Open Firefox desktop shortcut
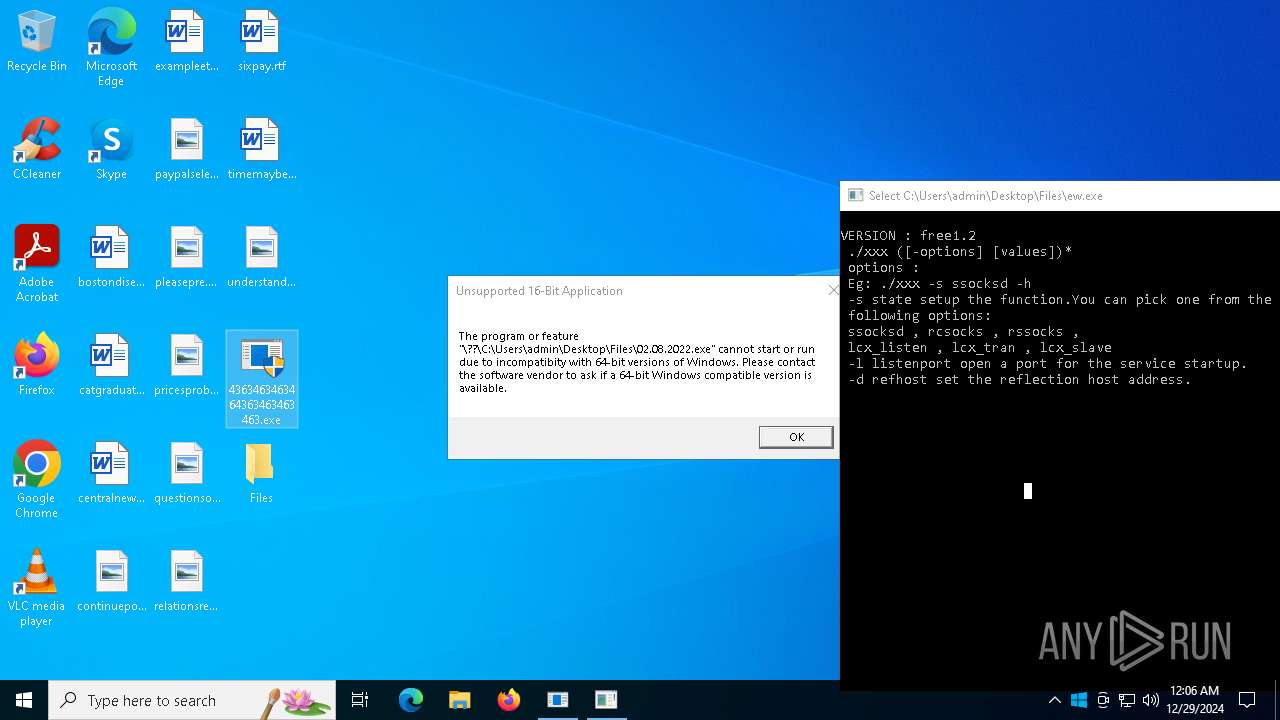The image size is (1280, 720). [37, 366]
